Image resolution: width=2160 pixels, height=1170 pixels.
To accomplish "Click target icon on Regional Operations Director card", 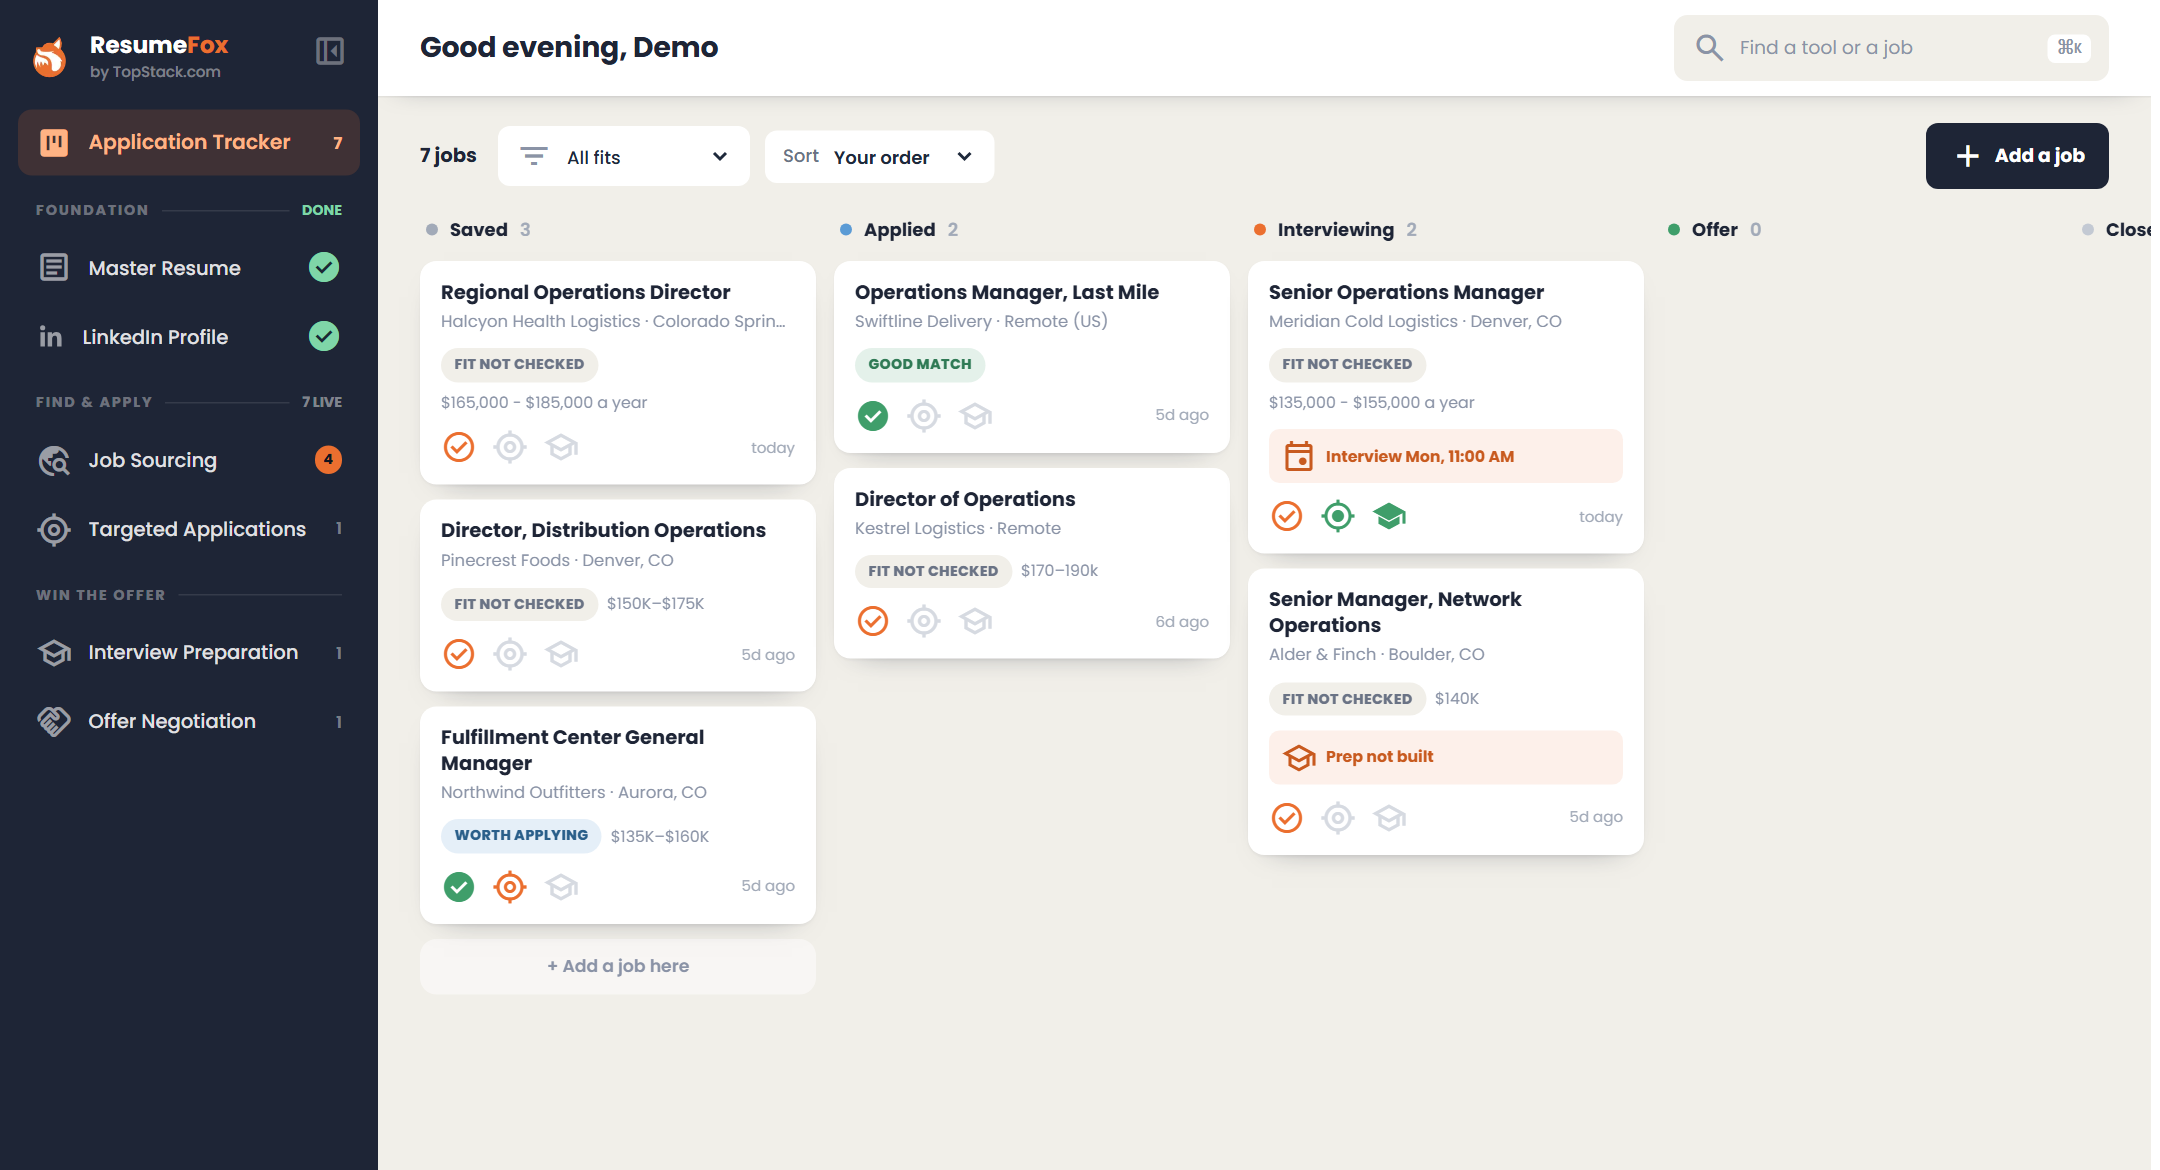I will [x=510, y=446].
